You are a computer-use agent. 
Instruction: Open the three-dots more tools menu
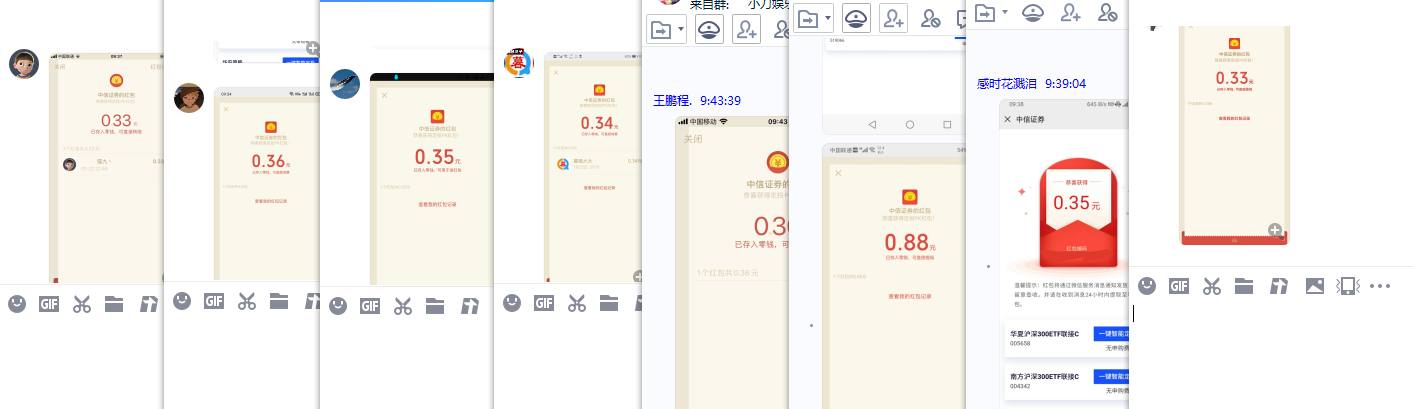tap(1381, 286)
